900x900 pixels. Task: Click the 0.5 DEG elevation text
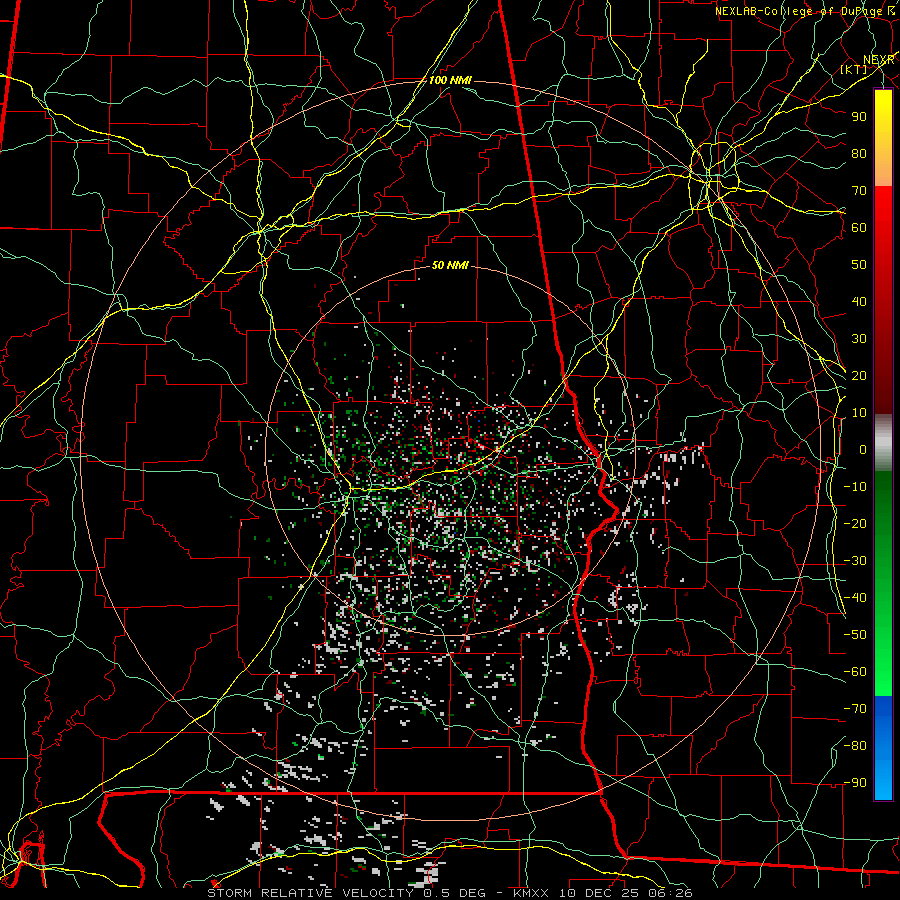pos(454,893)
